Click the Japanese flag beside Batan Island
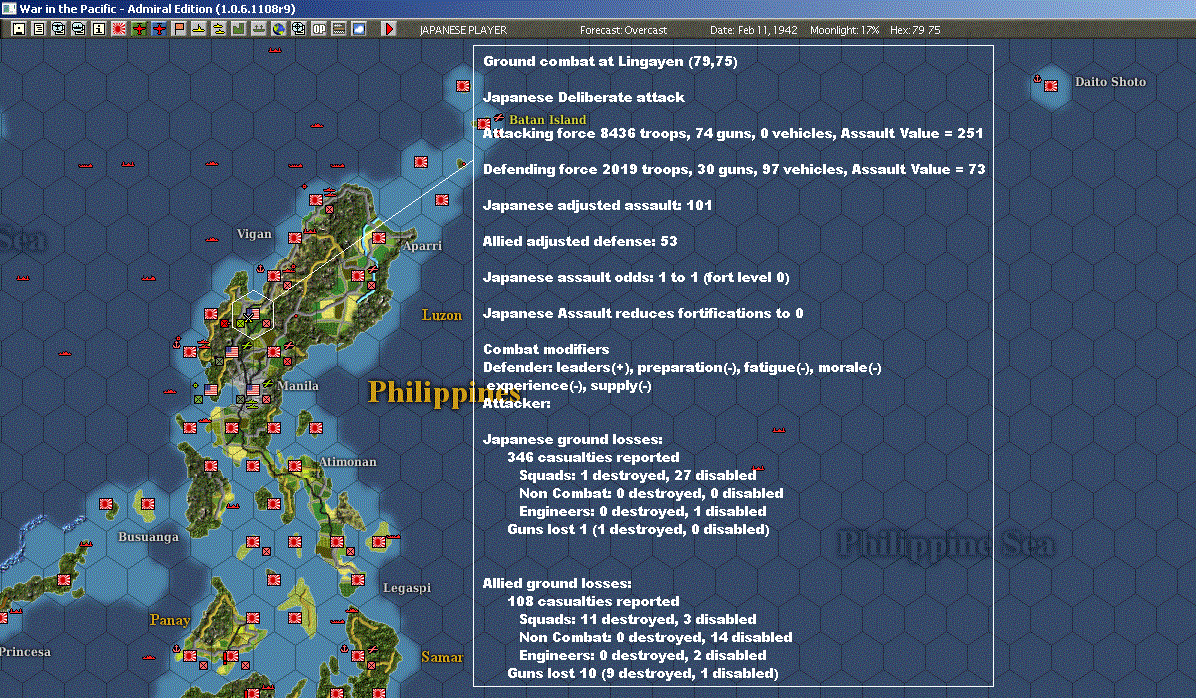 click(x=484, y=124)
